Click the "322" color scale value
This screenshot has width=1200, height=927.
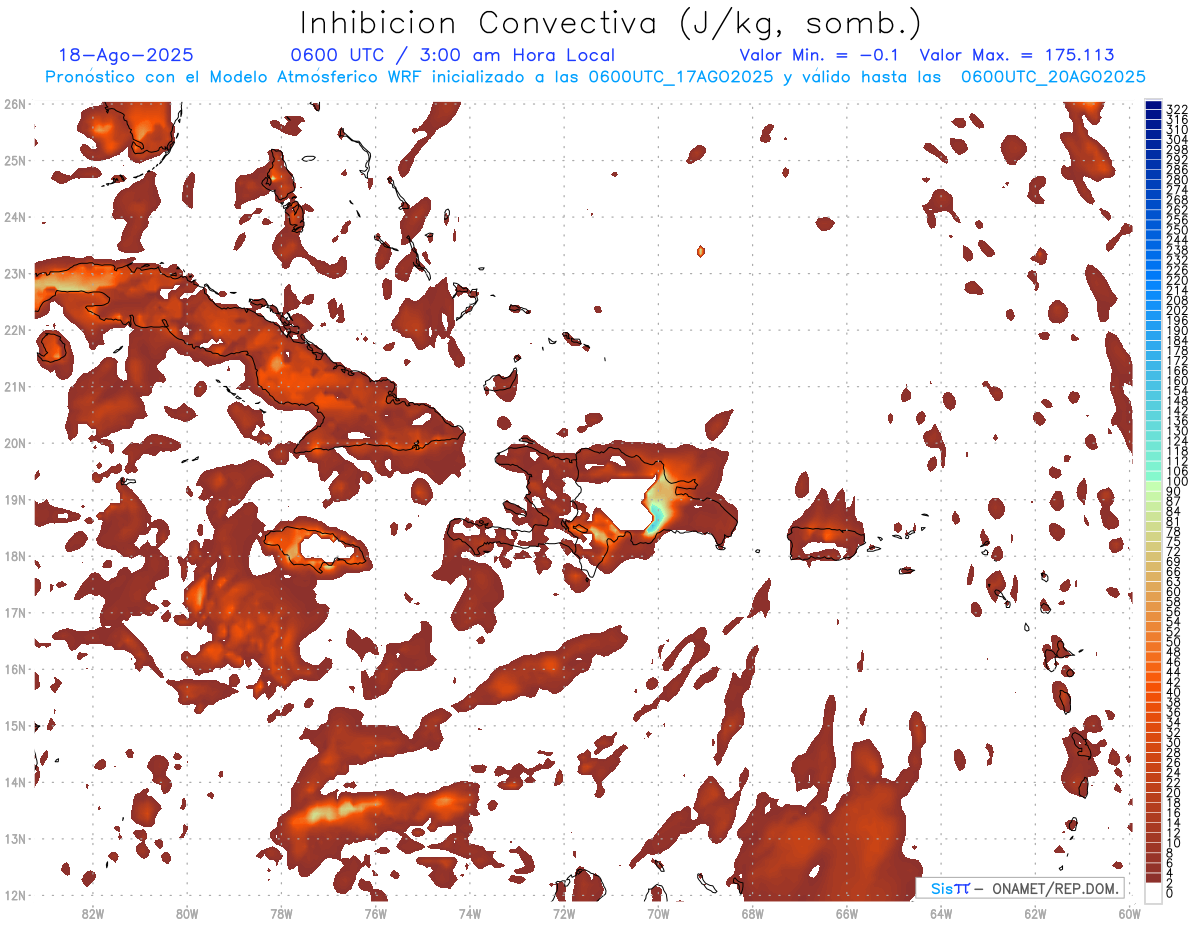coord(1177,109)
